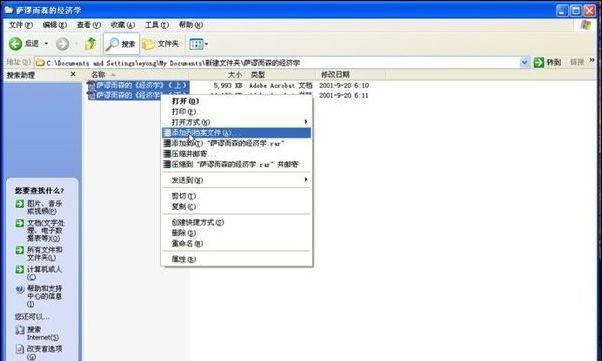Open the 编辑(E) menu
Screen dimensions: 602x361
pos(55,25)
